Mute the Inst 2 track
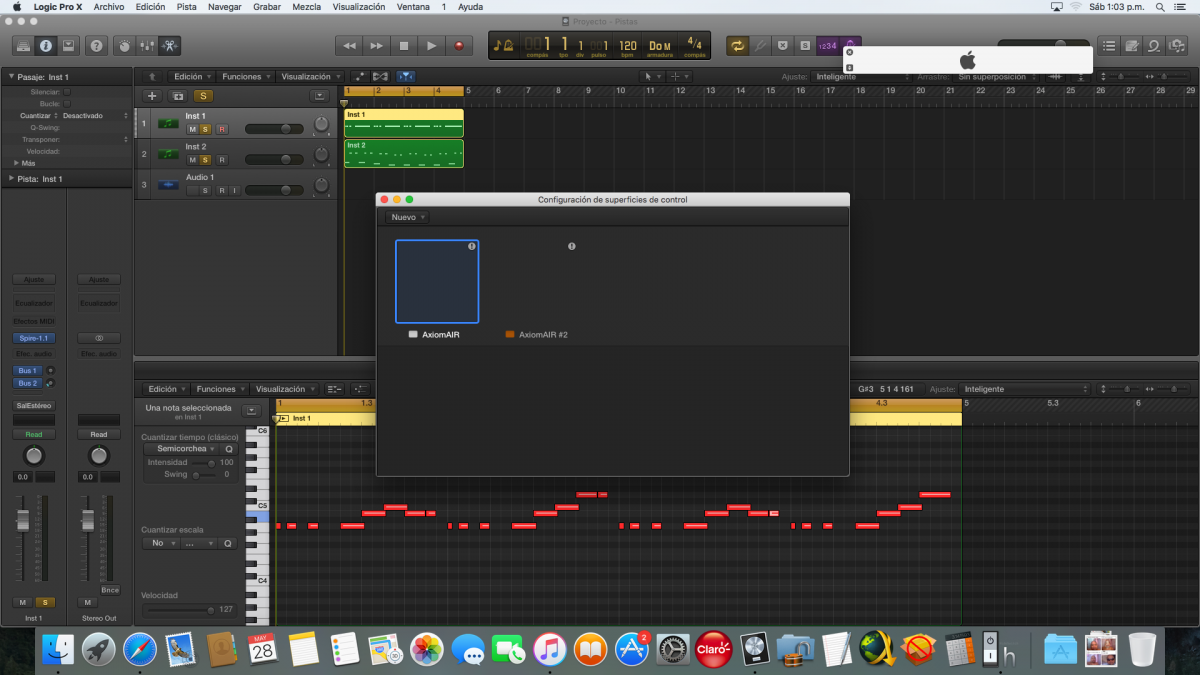This screenshot has height=675, width=1200. point(192,159)
